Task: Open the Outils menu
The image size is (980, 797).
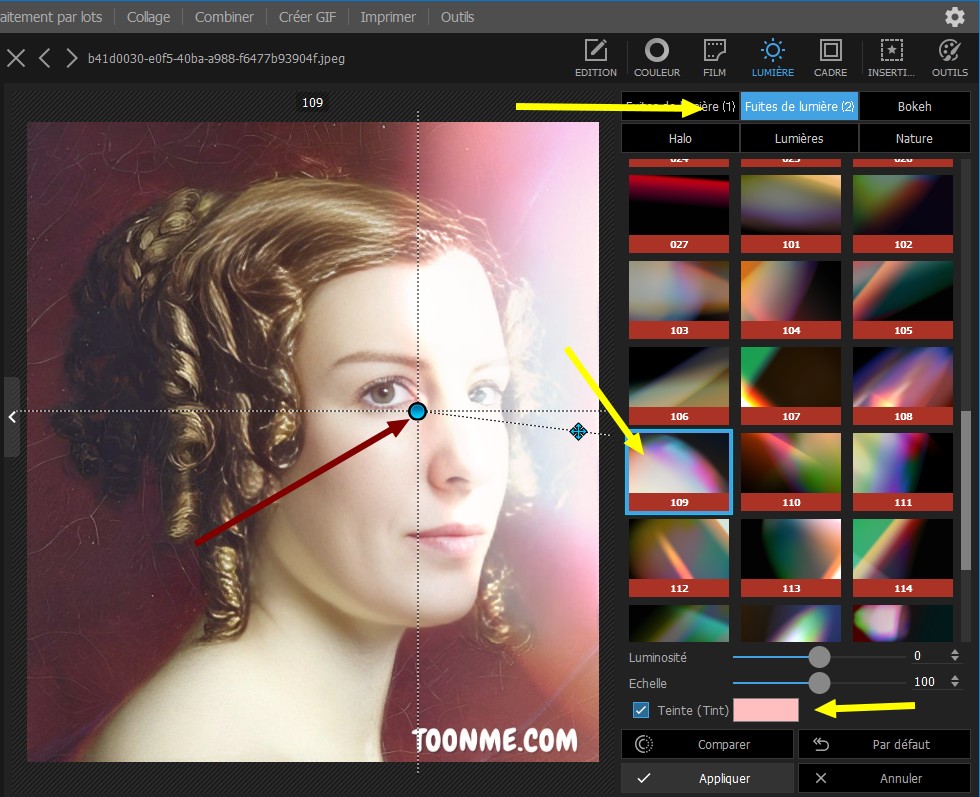Action: (457, 17)
